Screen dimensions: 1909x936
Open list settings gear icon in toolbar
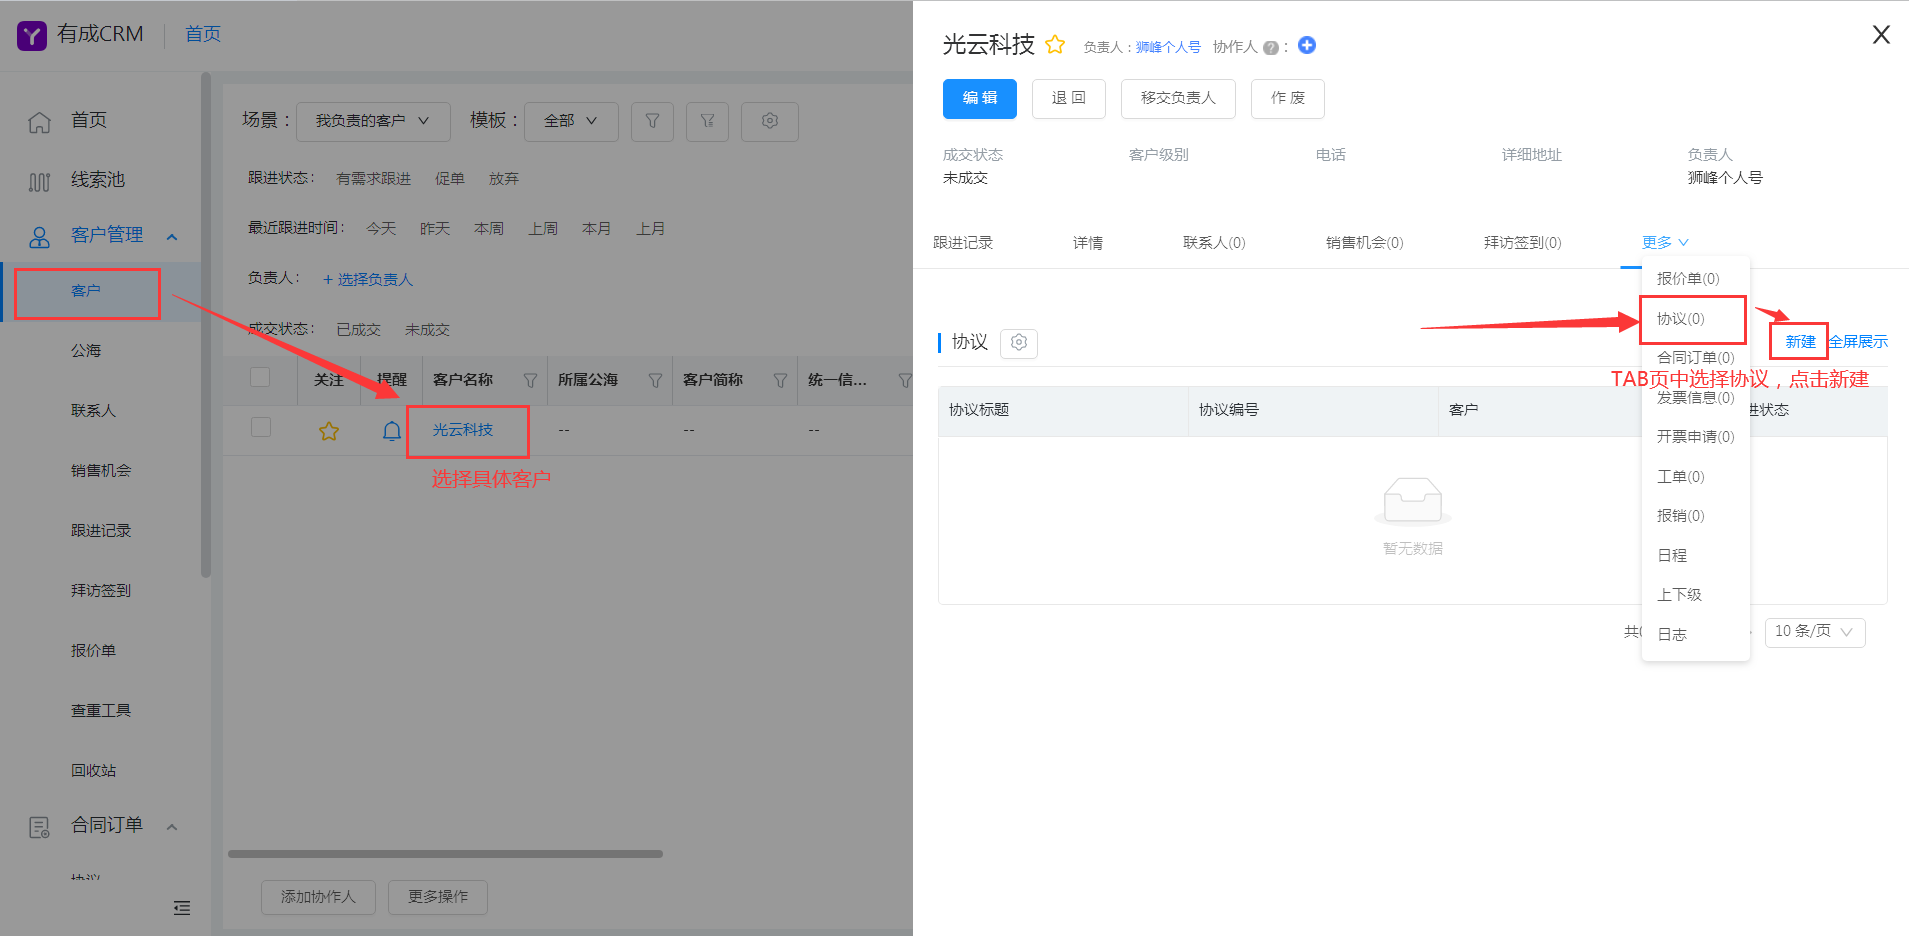click(769, 121)
